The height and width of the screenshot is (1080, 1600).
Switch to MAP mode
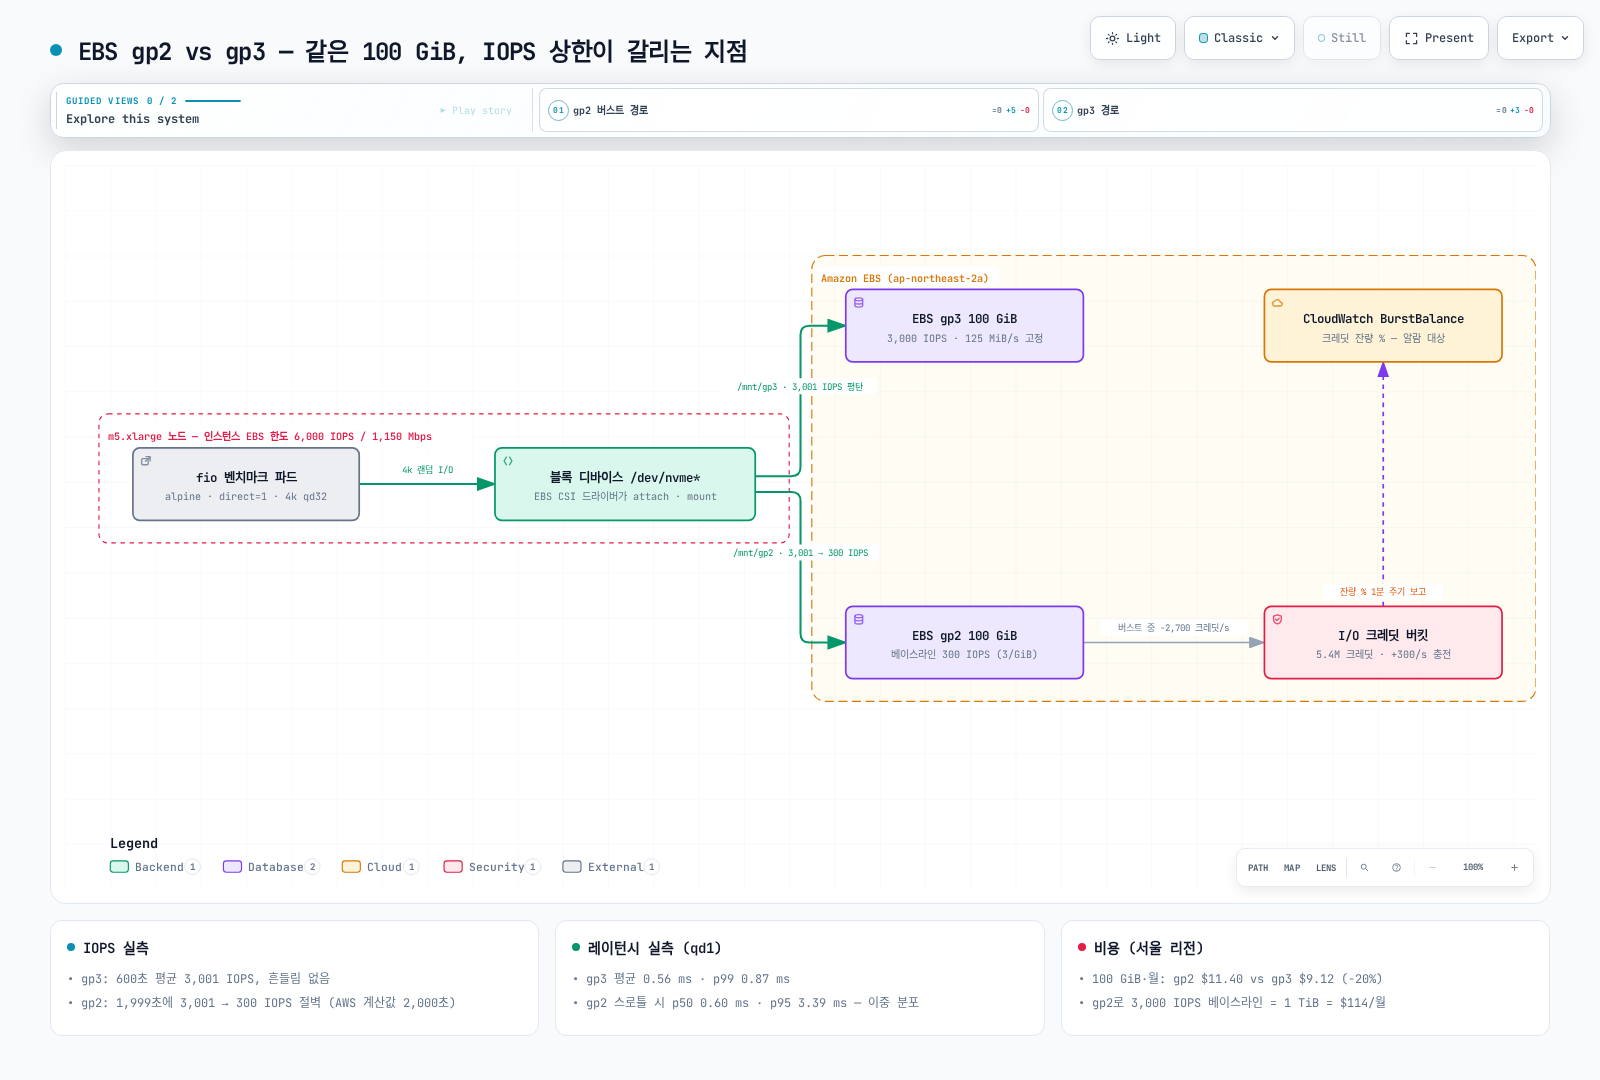click(x=1292, y=868)
